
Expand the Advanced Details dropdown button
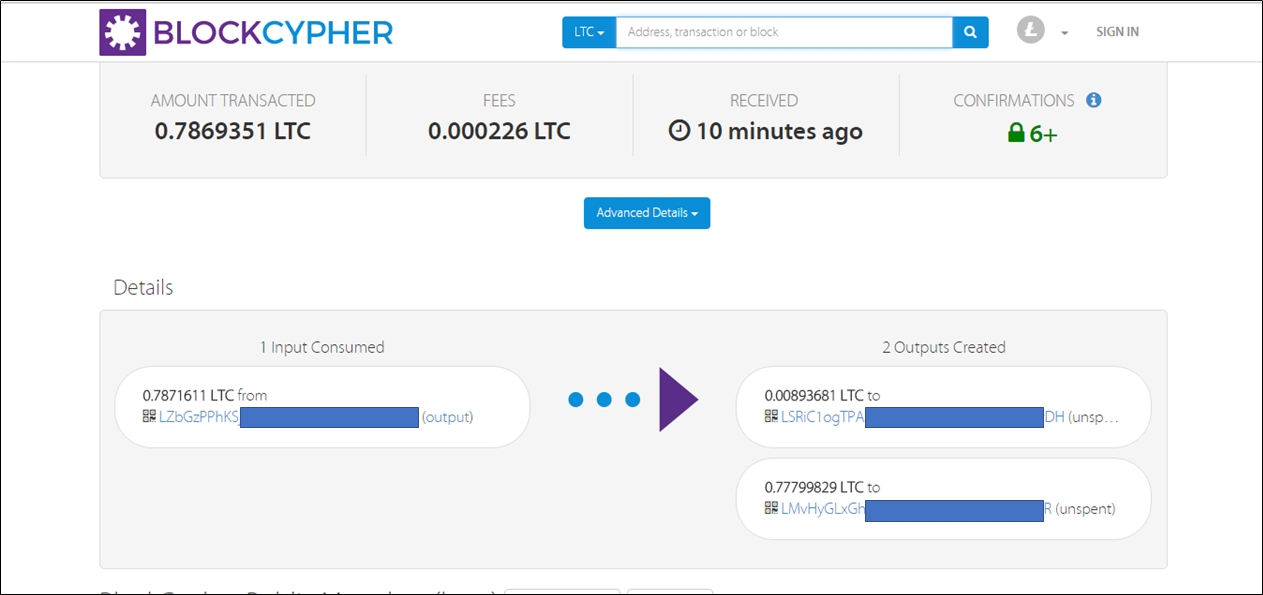point(647,213)
